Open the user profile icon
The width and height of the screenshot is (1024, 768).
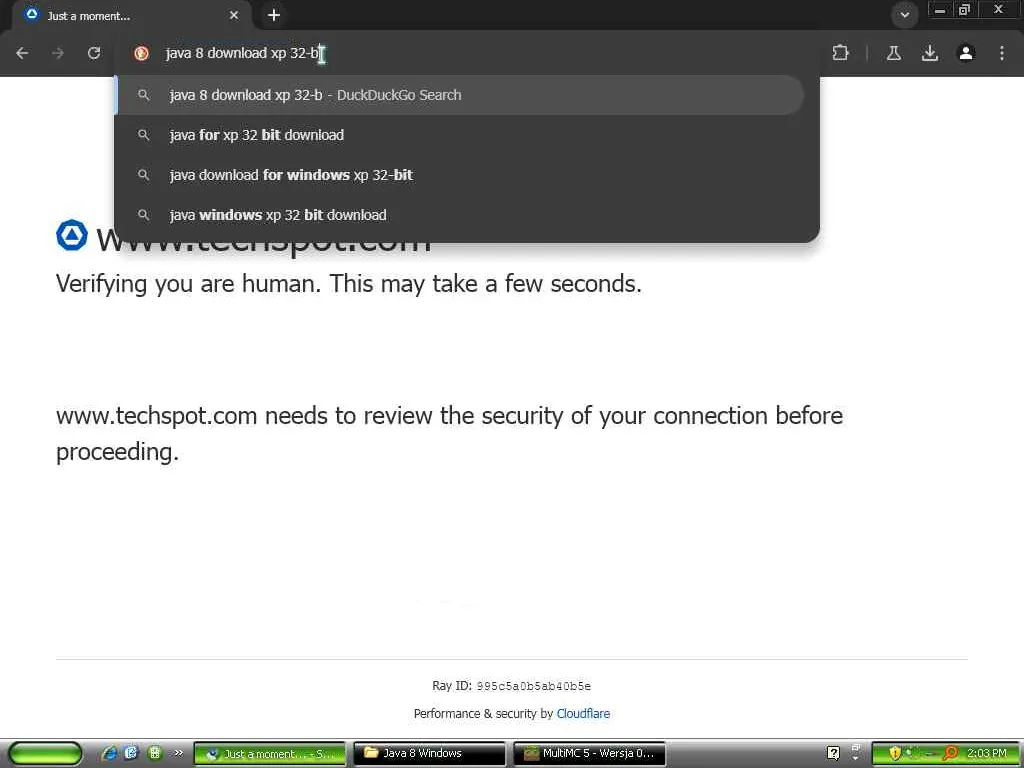coord(966,53)
